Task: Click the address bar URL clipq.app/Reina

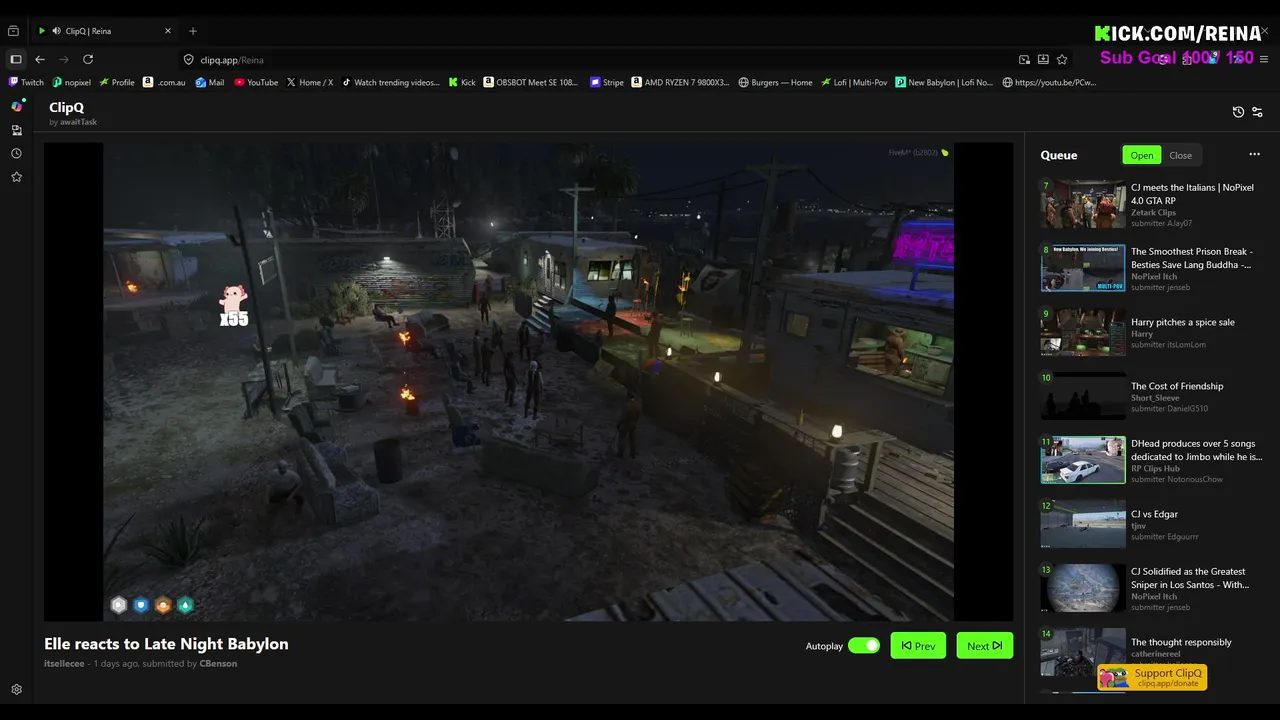Action: tap(232, 60)
